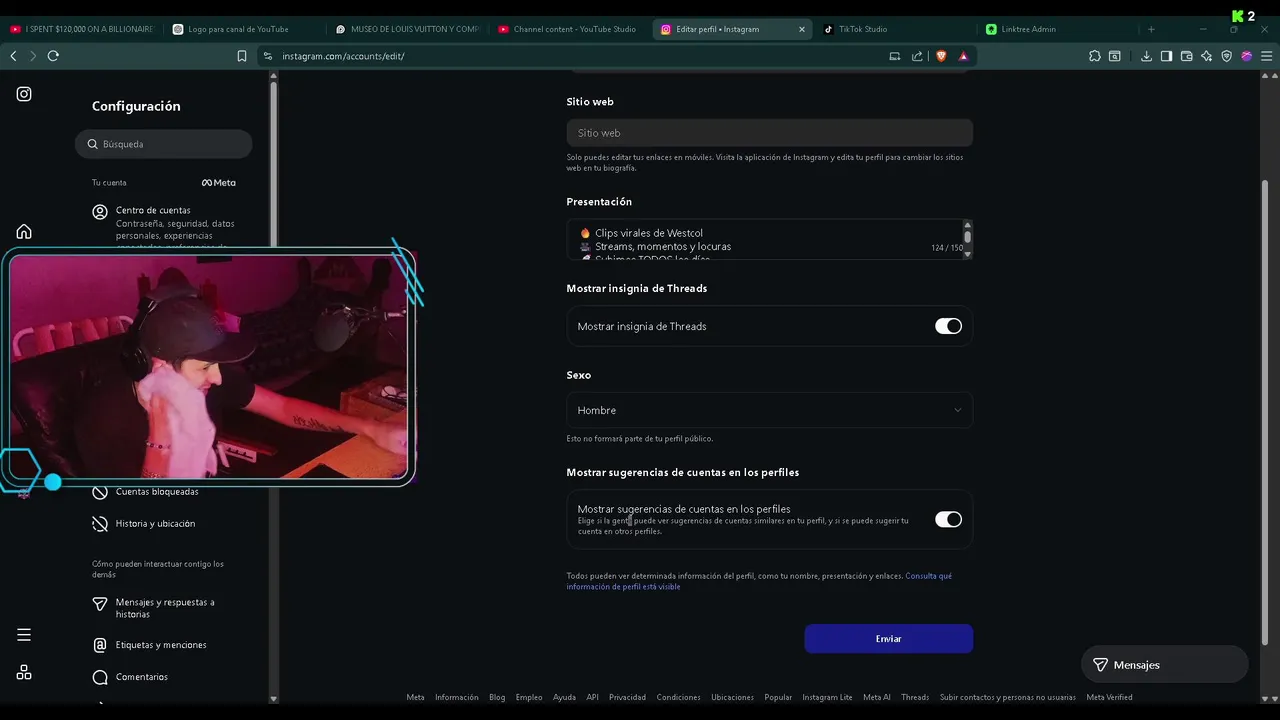The height and width of the screenshot is (720, 1280).
Task: Open the Condiciones footer link
Action: (678, 697)
